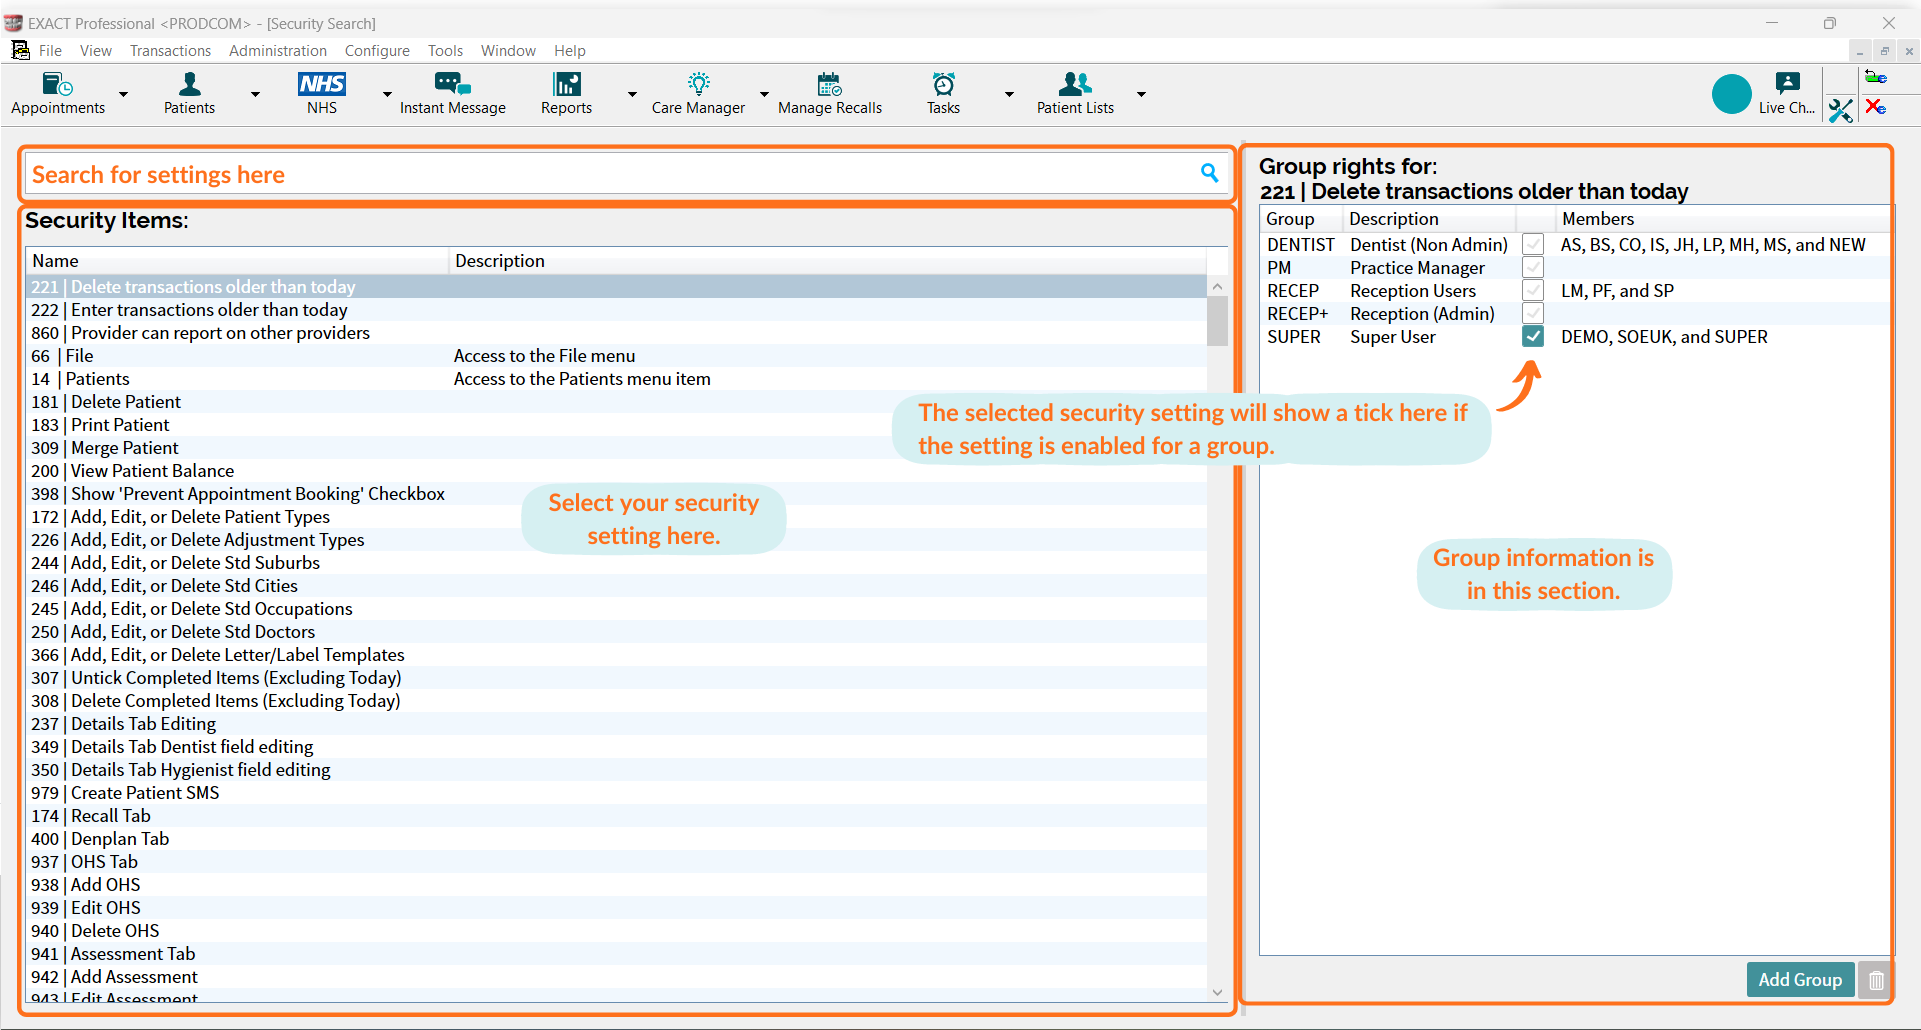Open Manage Recalls
This screenshot has height=1030, width=1921.
point(830,94)
